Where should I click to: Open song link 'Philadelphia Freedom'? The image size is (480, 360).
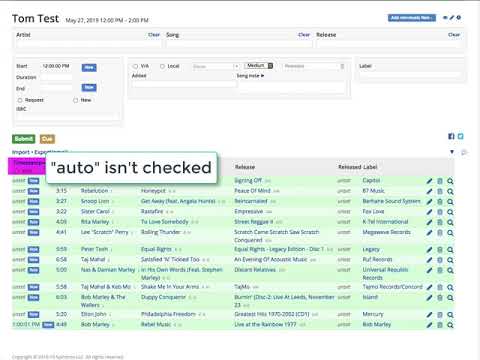click(x=168, y=314)
